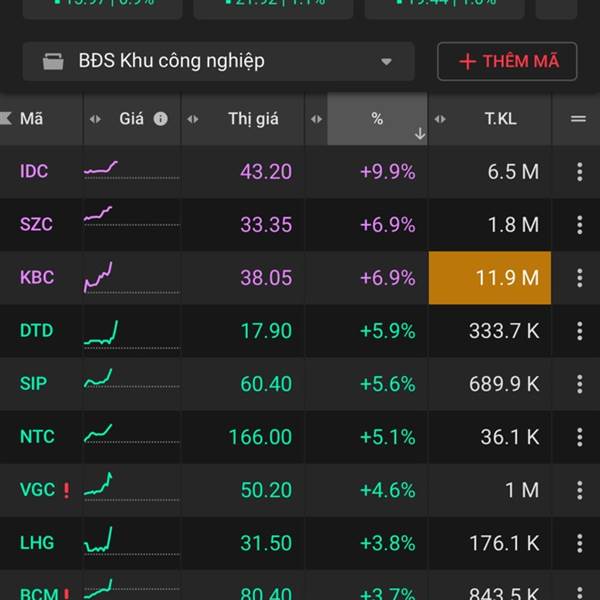
Task: Sort by the Mã column header
Action: 31,119
